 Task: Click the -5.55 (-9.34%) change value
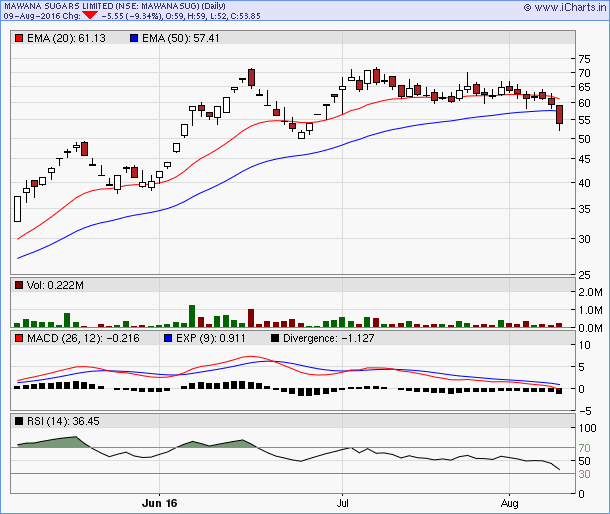pos(131,16)
